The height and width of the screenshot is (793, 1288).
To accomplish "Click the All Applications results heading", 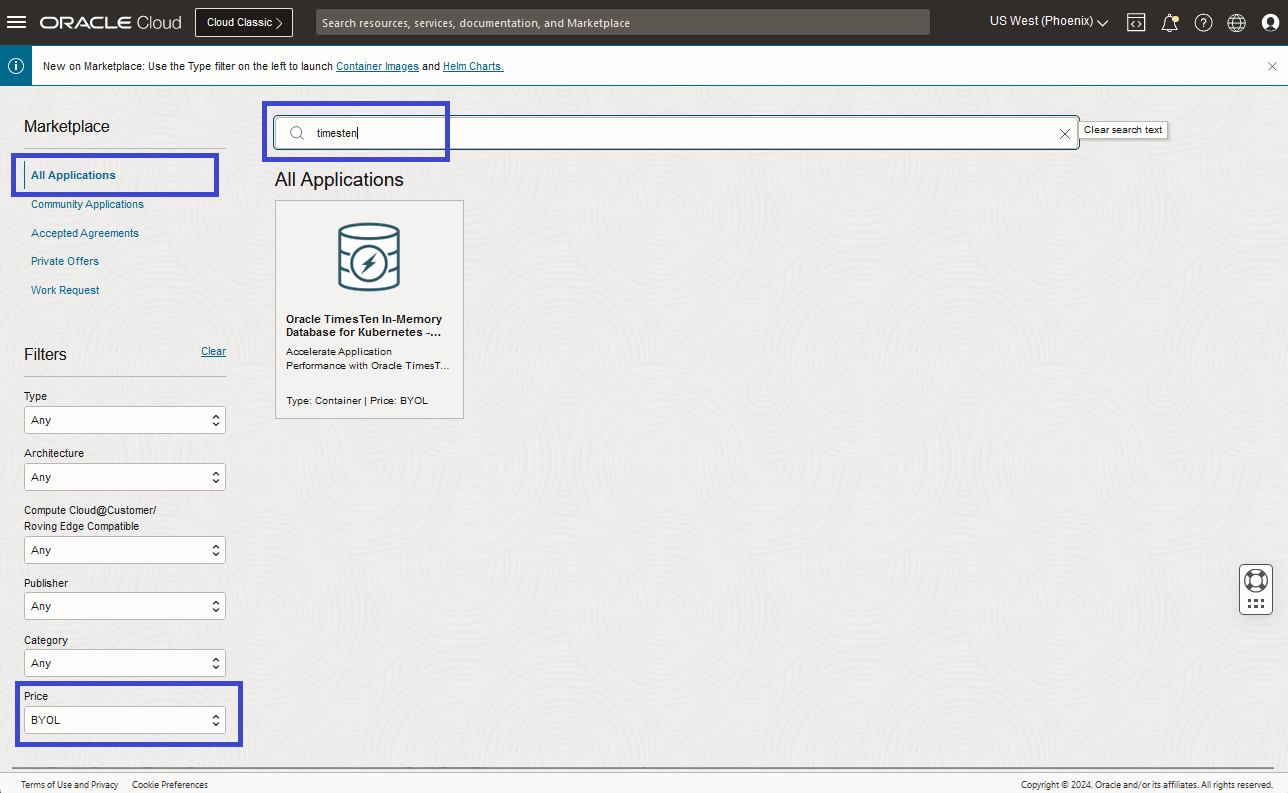I will tap(339, 180).
